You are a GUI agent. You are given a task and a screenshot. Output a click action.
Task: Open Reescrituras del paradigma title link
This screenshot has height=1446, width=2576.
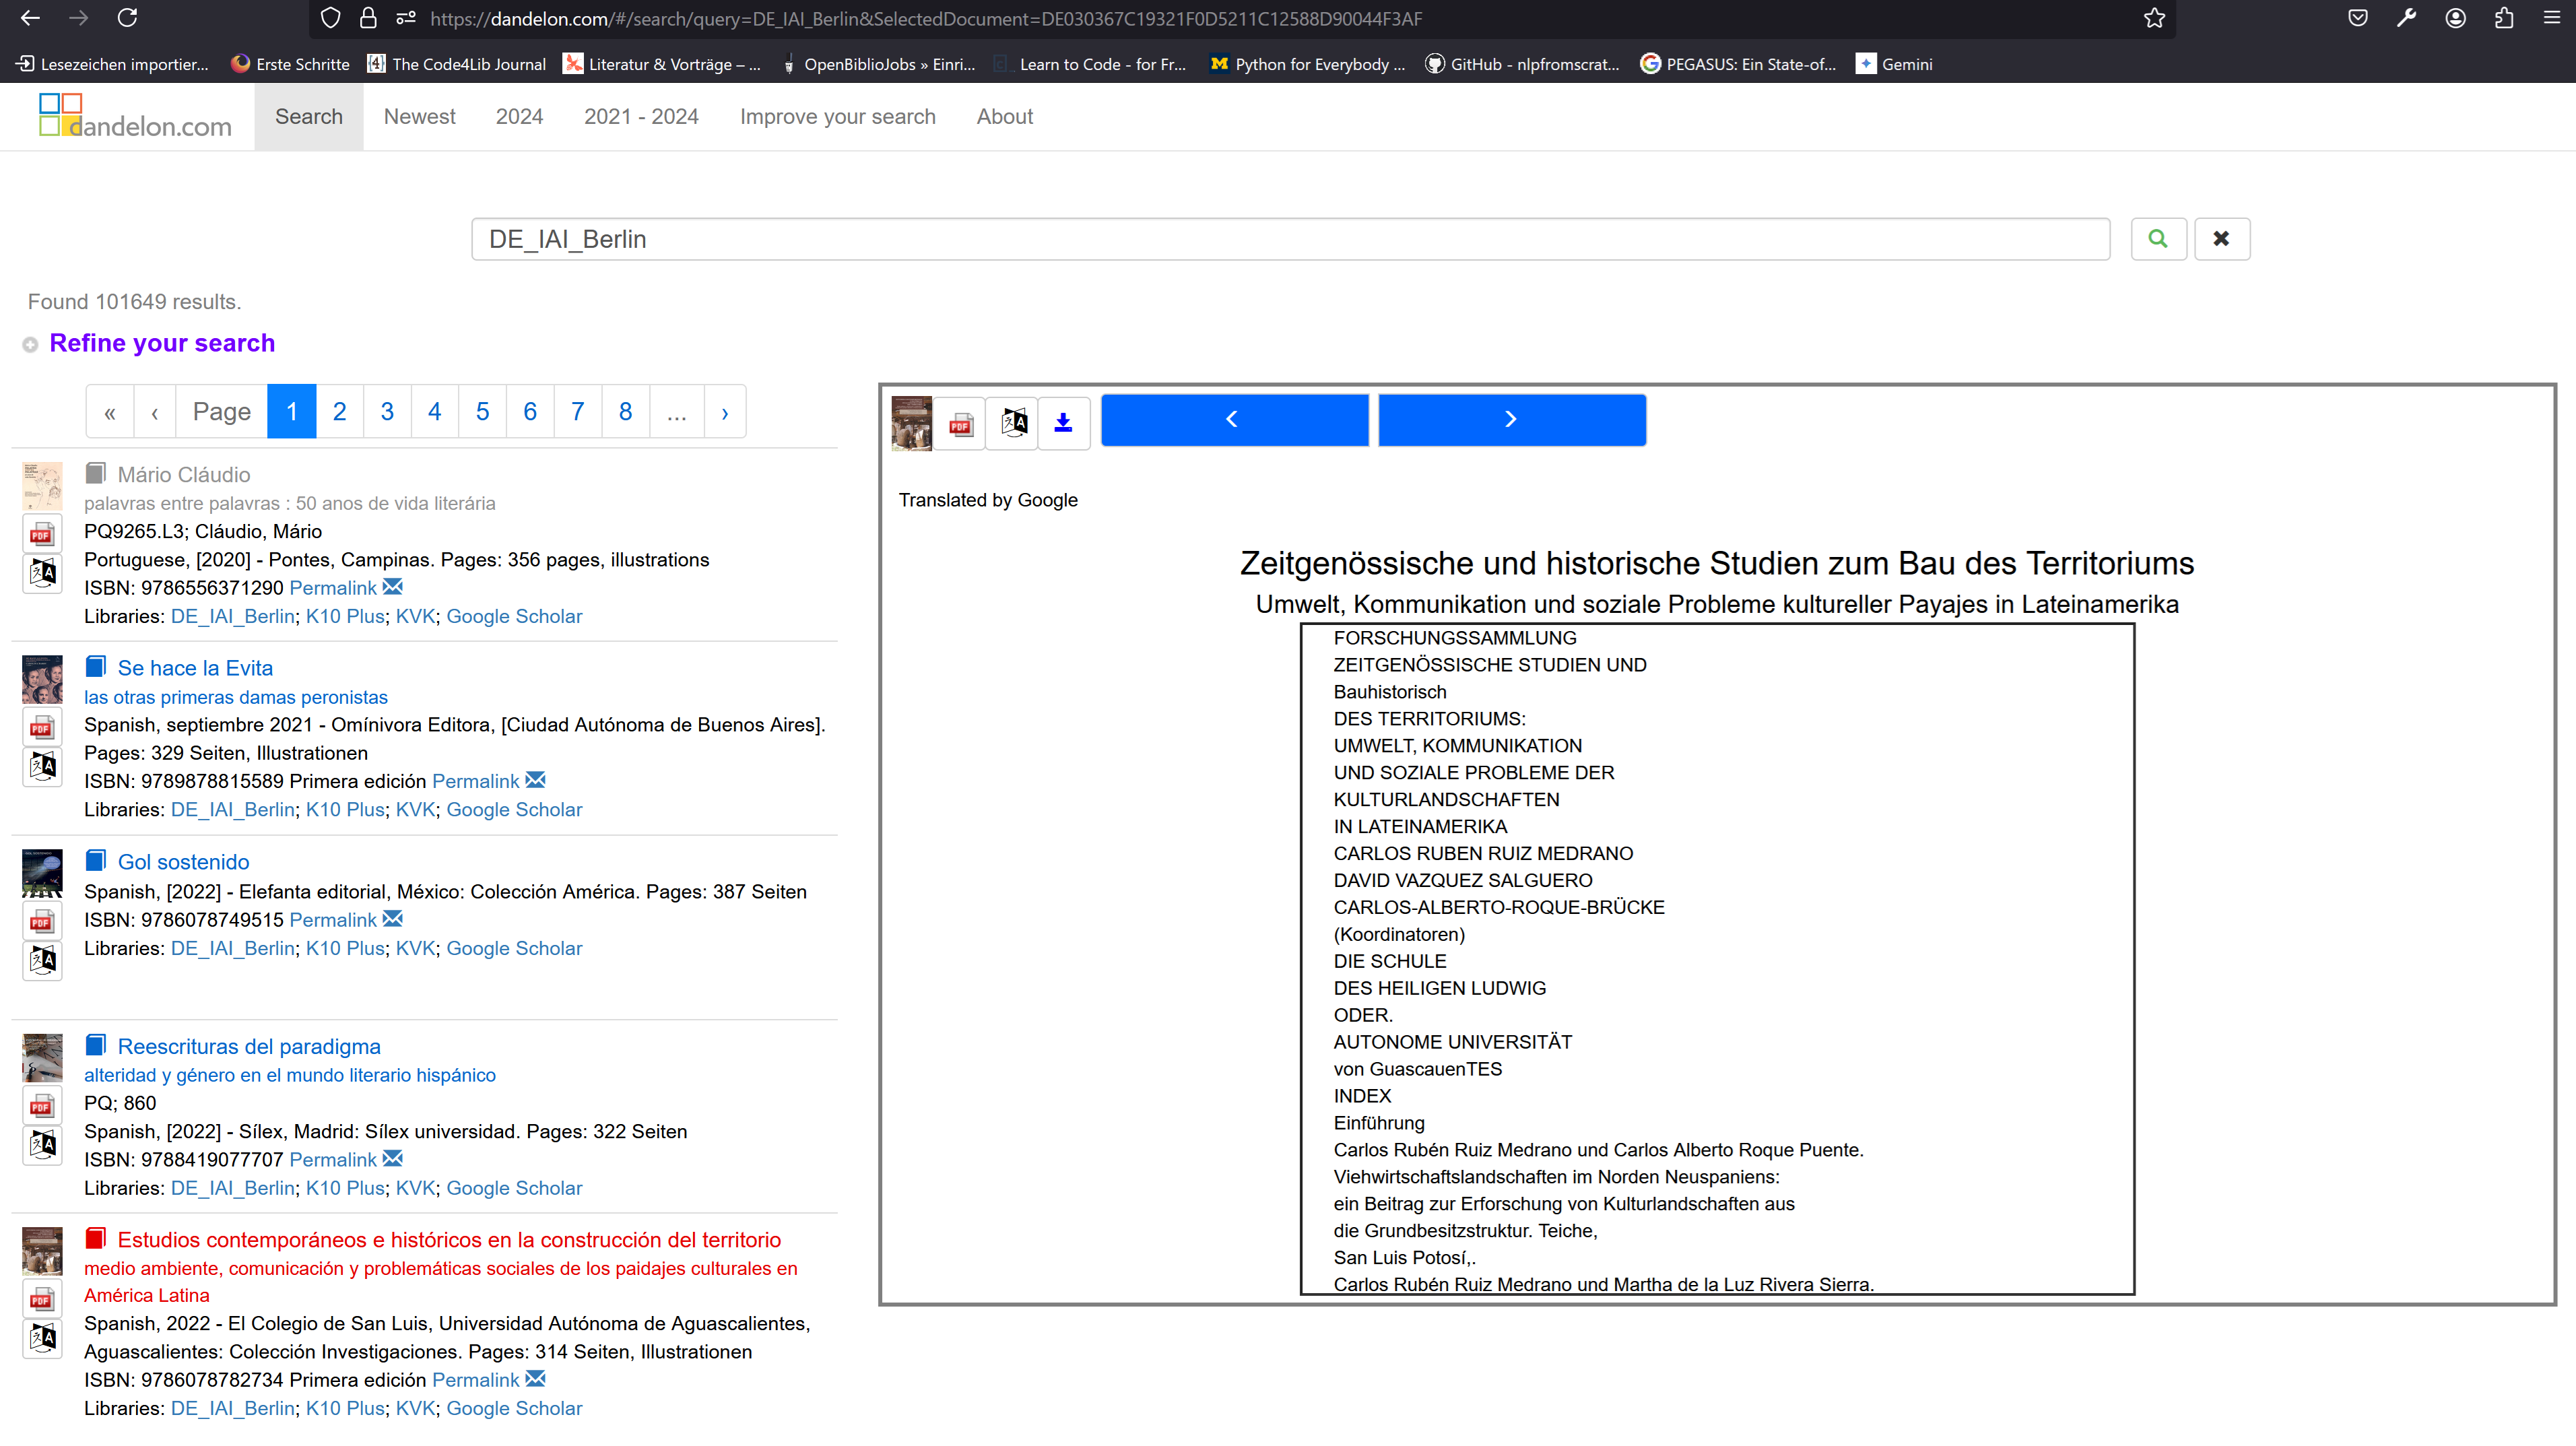[x=249, y=1046]
